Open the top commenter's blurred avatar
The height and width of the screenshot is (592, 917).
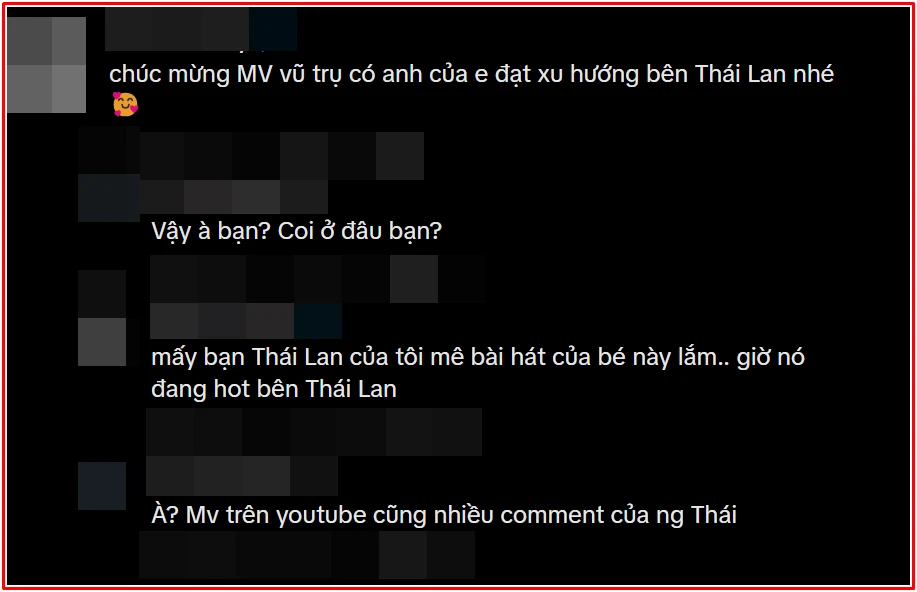47,65
